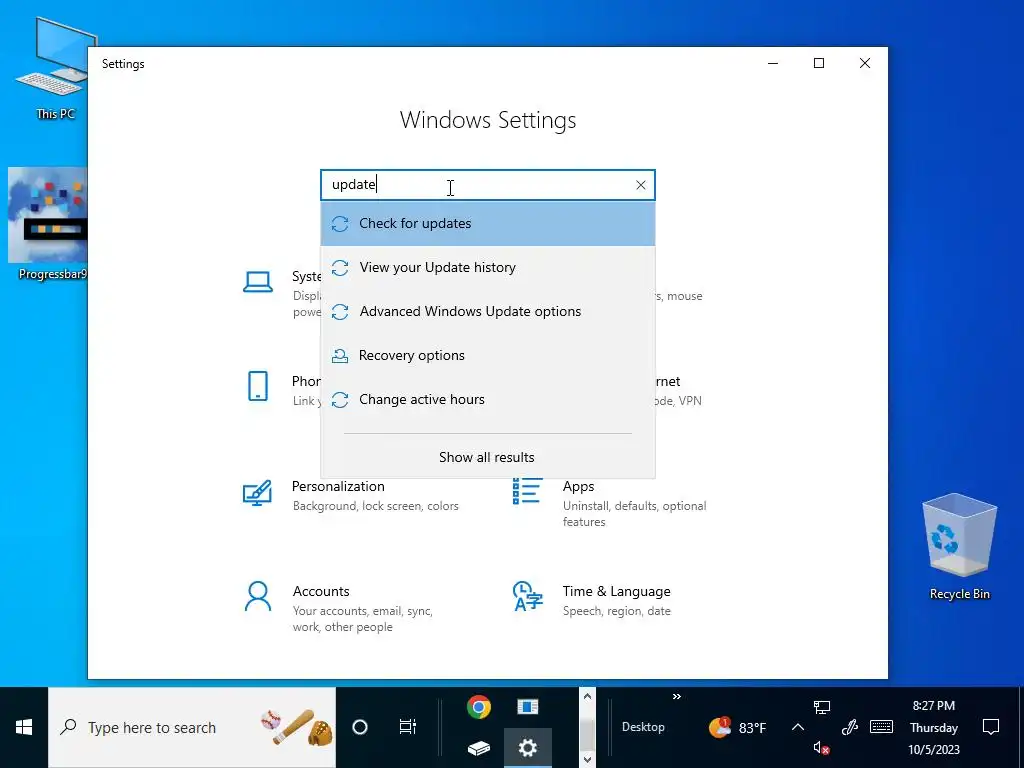Open the Windows Start menu
Viewport: 1024px width, 768px height.
(x=24, y=728)
